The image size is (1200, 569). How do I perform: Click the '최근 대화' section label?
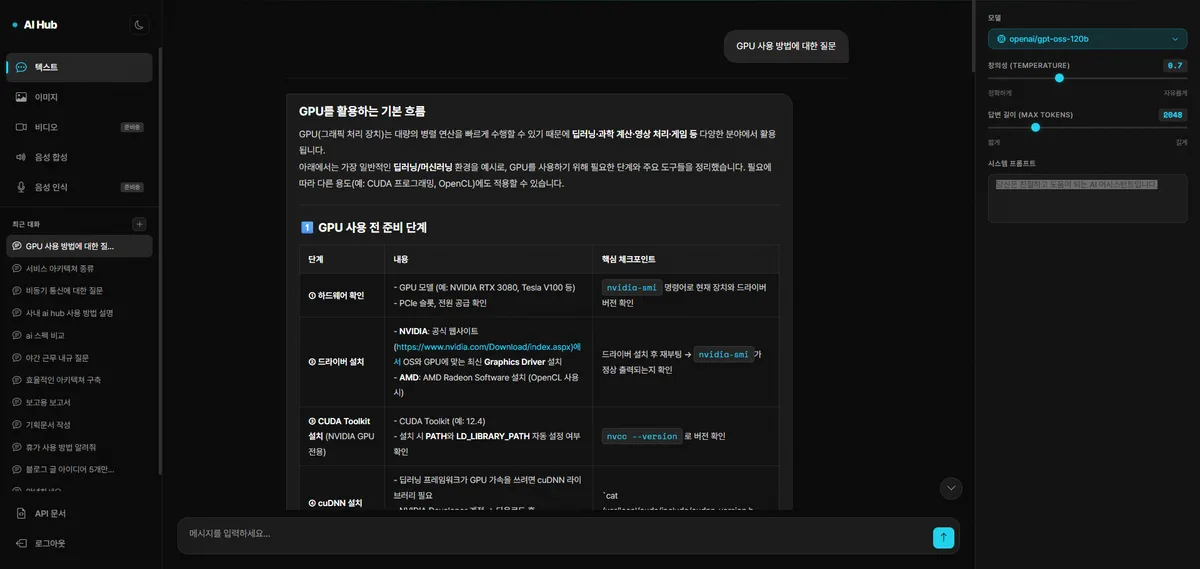pyautogui.click(x=26, y=224)
